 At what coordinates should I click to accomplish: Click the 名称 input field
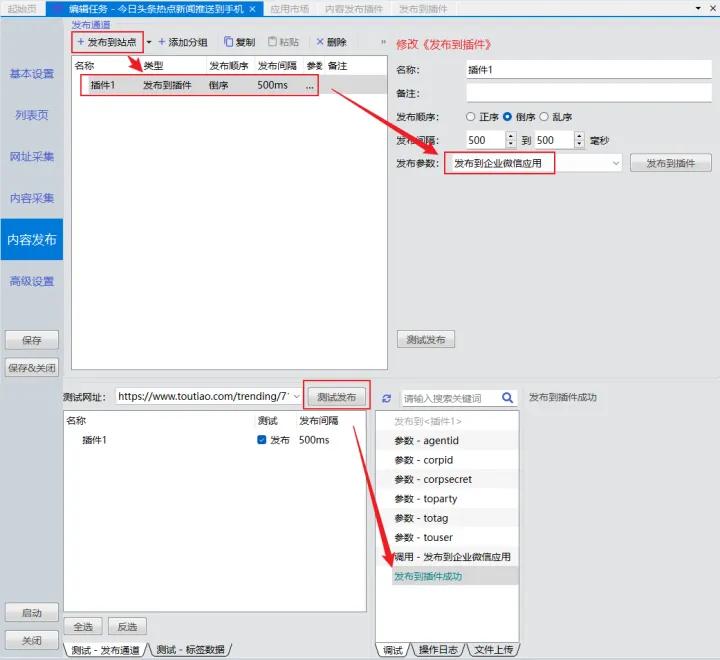coord(589,70)
